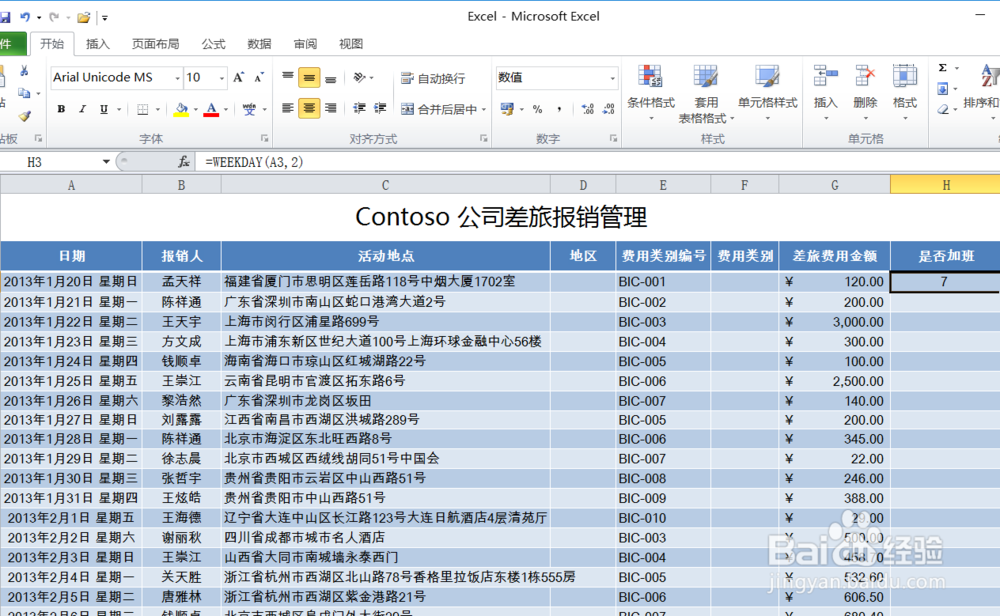The width and height of the screenshot is (1000, 616).
Task: Click the Name Box showing H3
Action: coord(50,162)
